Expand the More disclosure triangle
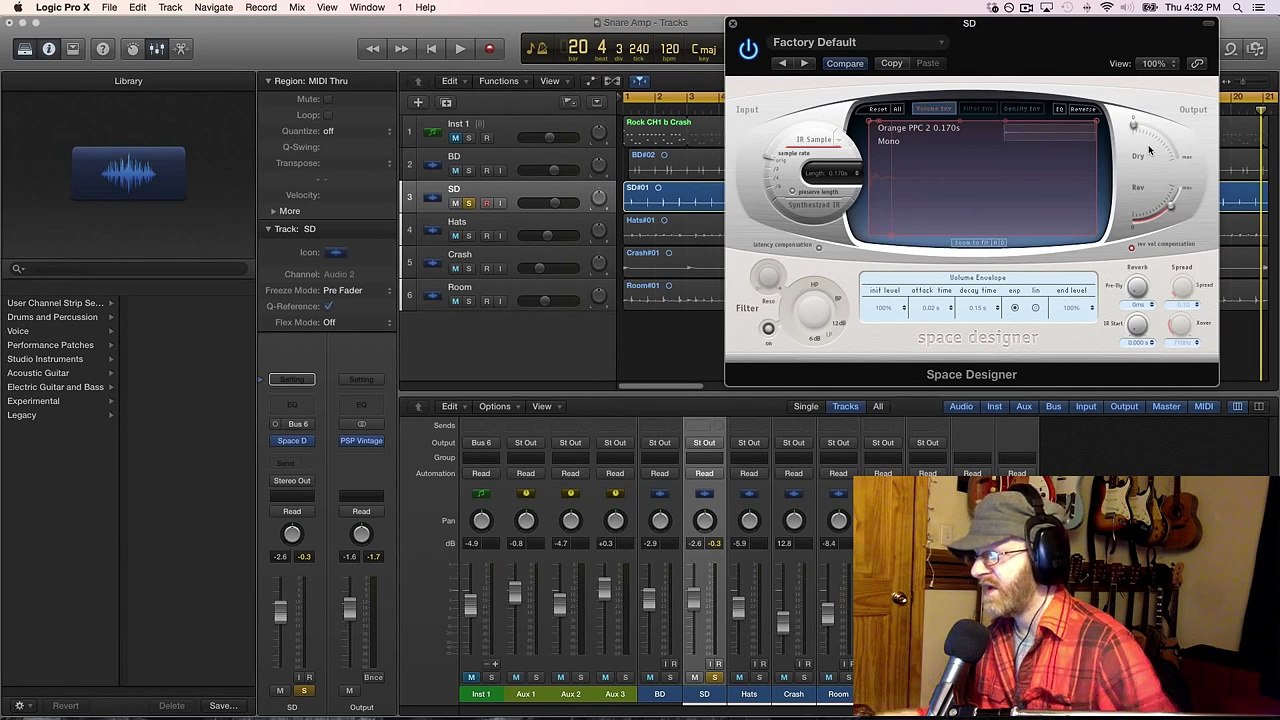The height and width of the screenshot is (720, 1280). pyautogui.click(x=273, y=211)
